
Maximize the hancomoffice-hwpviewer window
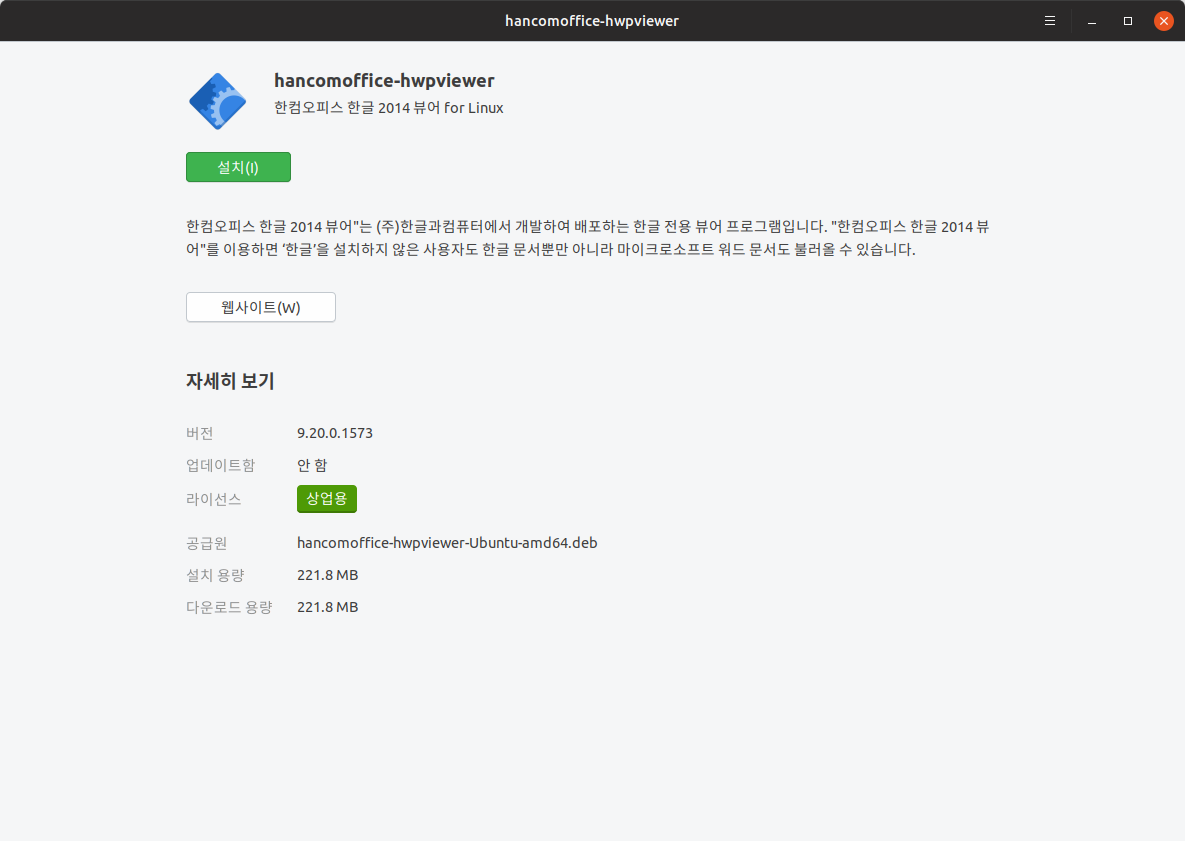pos(1128,21)
